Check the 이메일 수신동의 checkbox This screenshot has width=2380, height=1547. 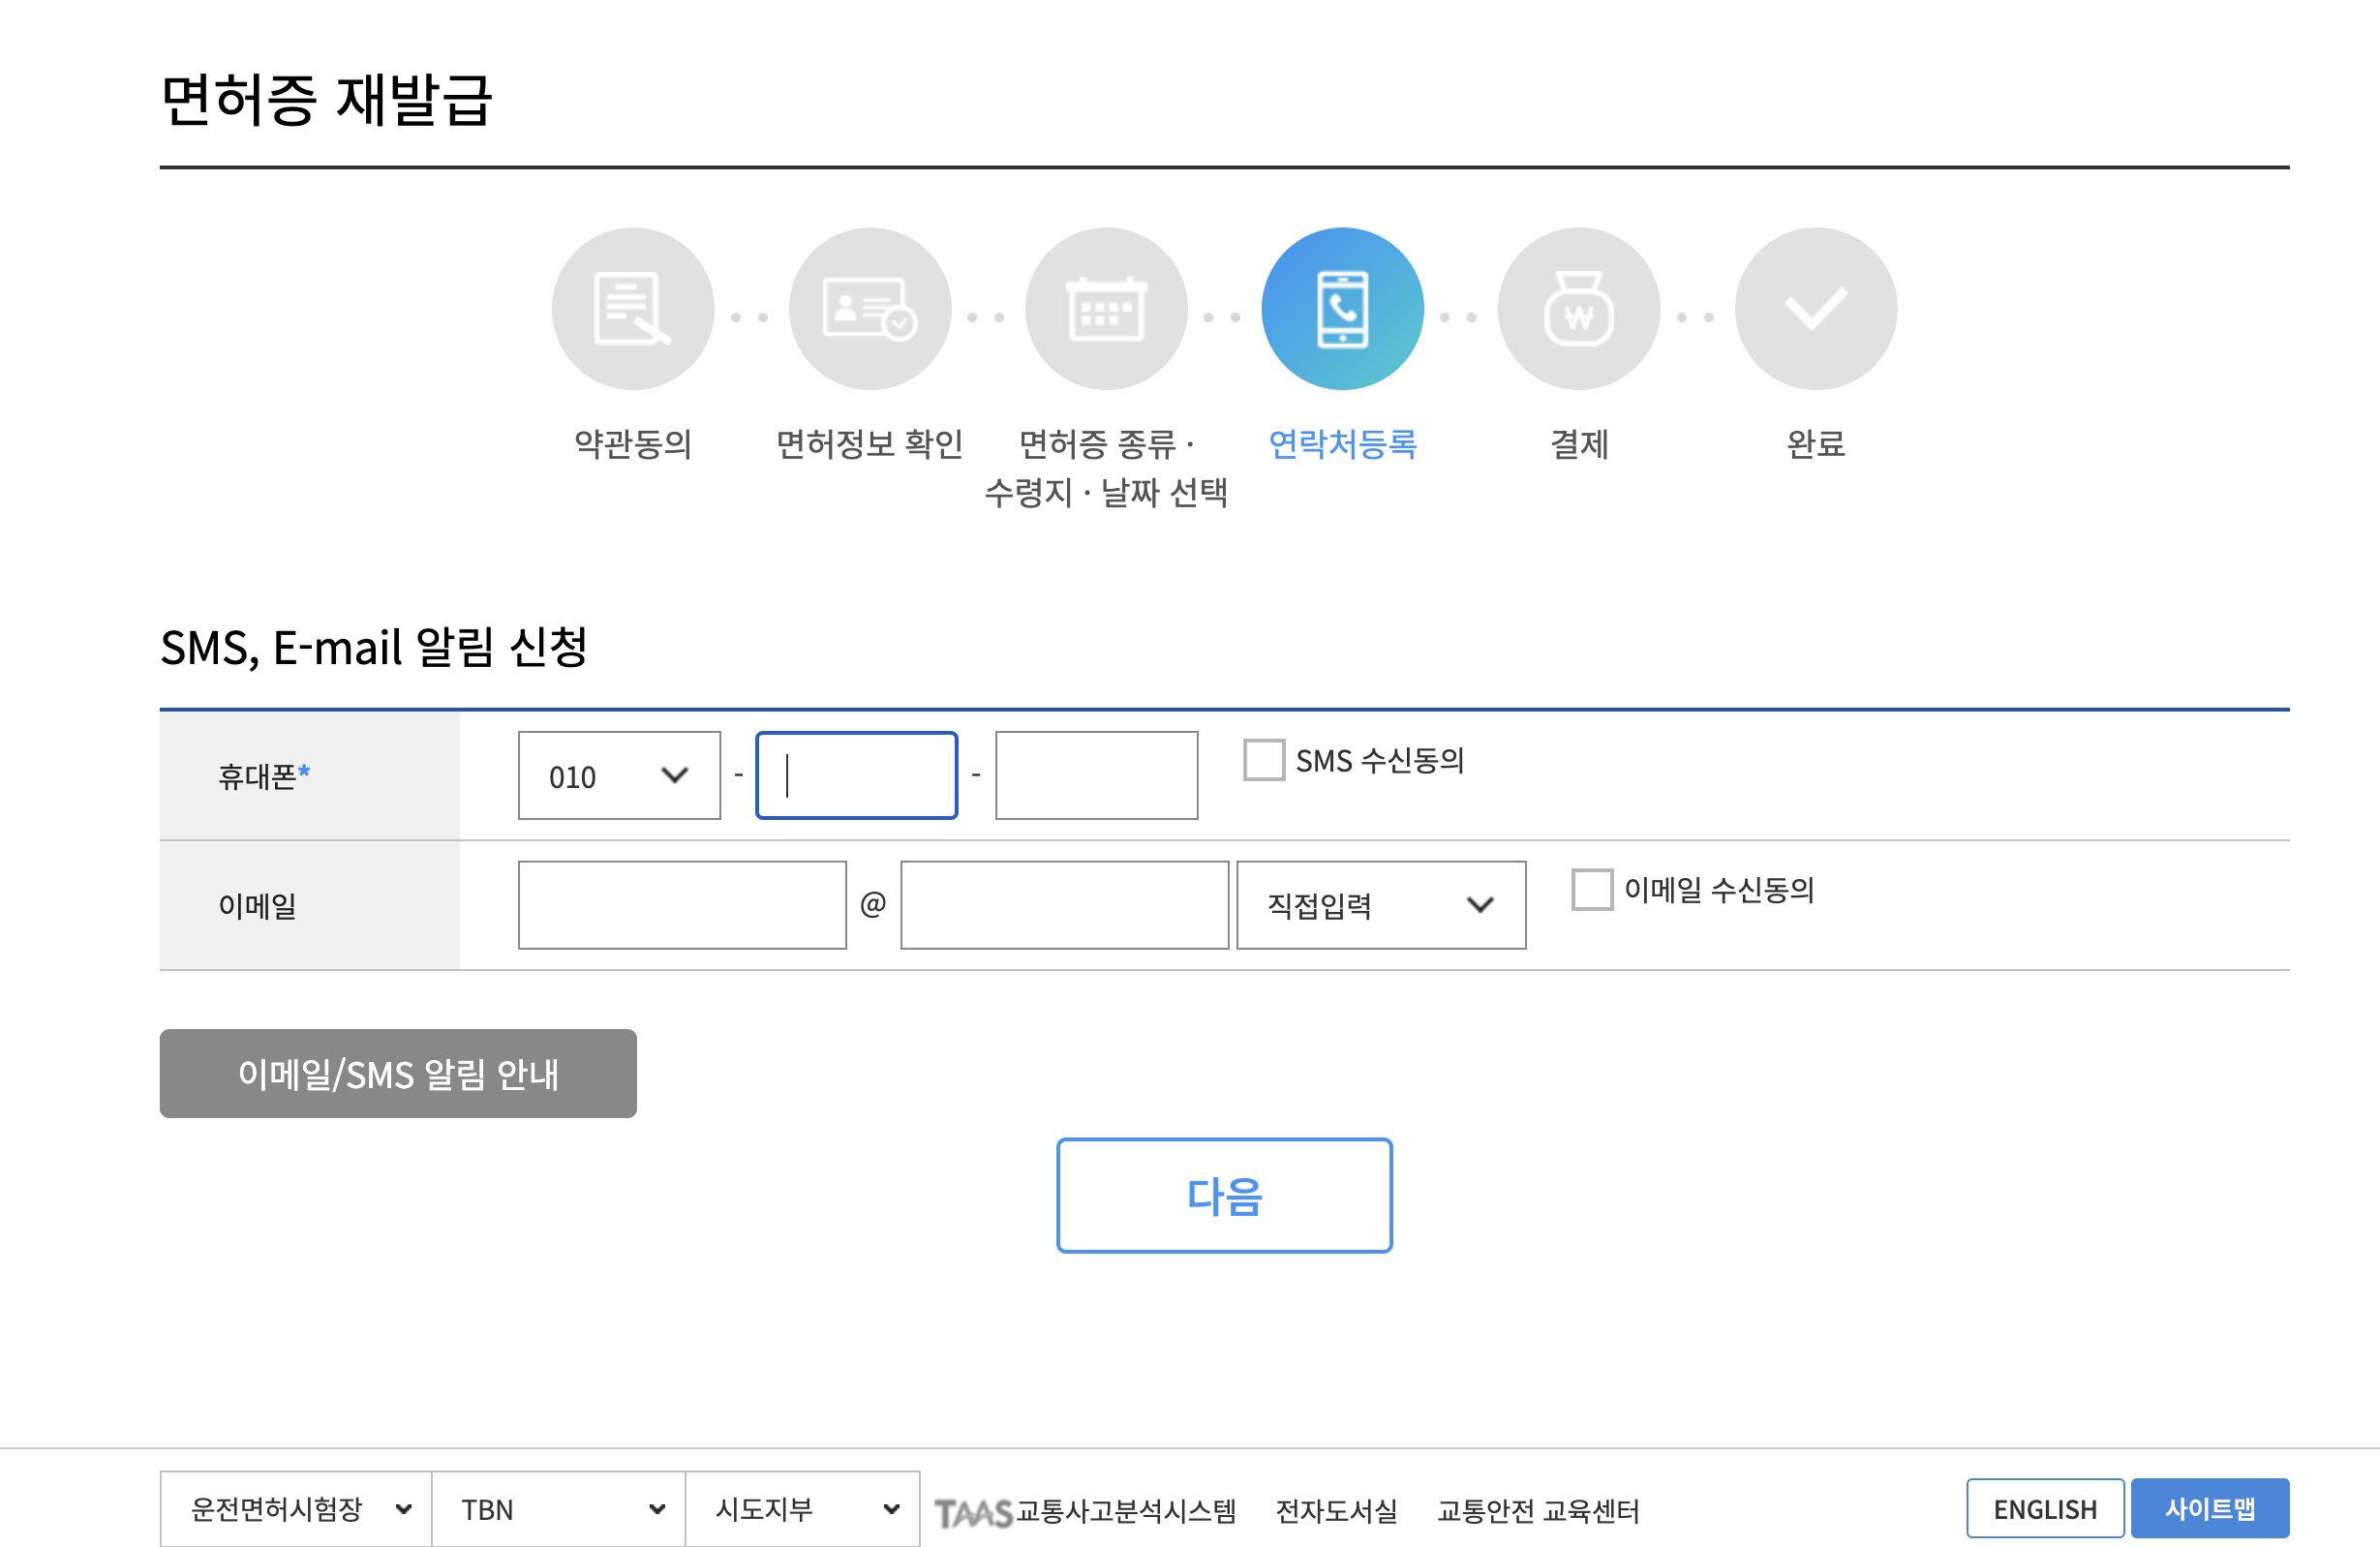tap(1591, 889)
